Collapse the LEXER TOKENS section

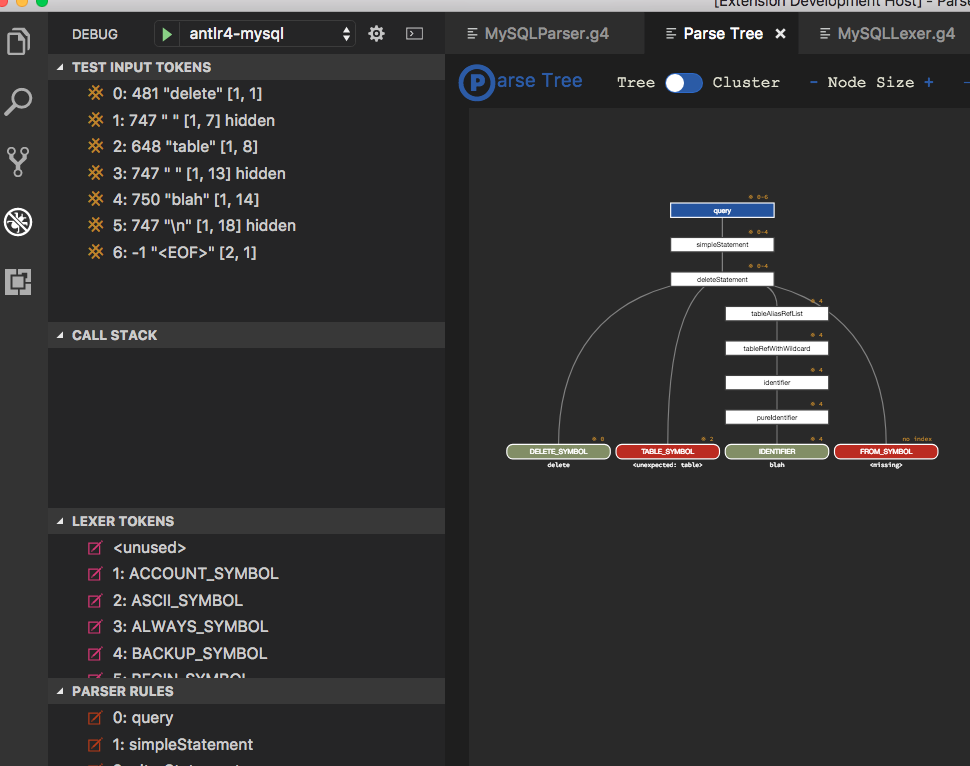click(62, 521)
